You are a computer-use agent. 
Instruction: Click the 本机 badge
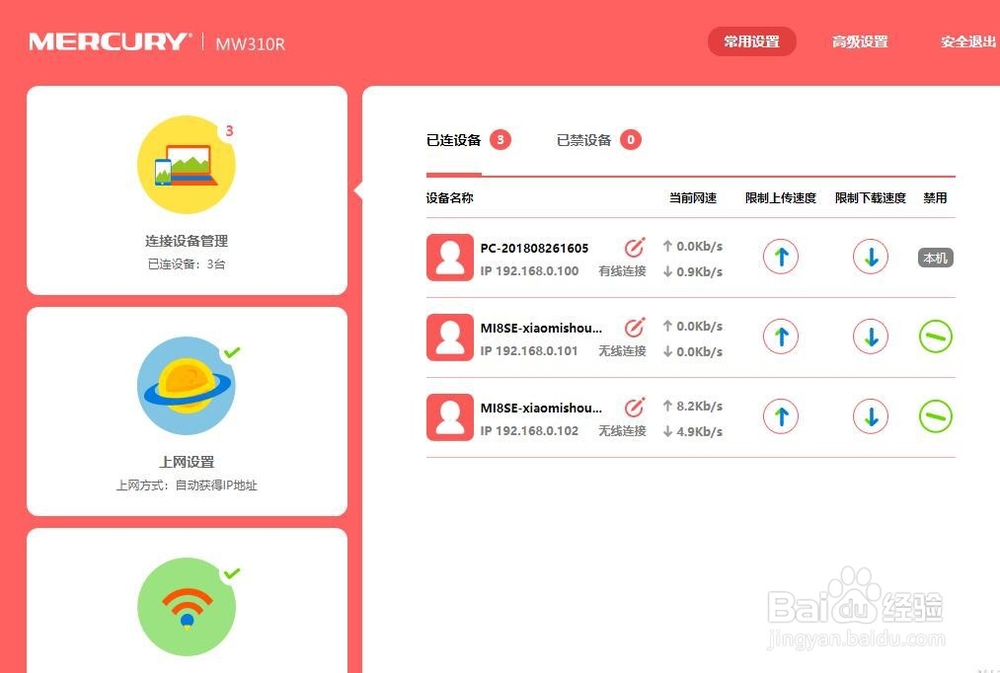936,258
